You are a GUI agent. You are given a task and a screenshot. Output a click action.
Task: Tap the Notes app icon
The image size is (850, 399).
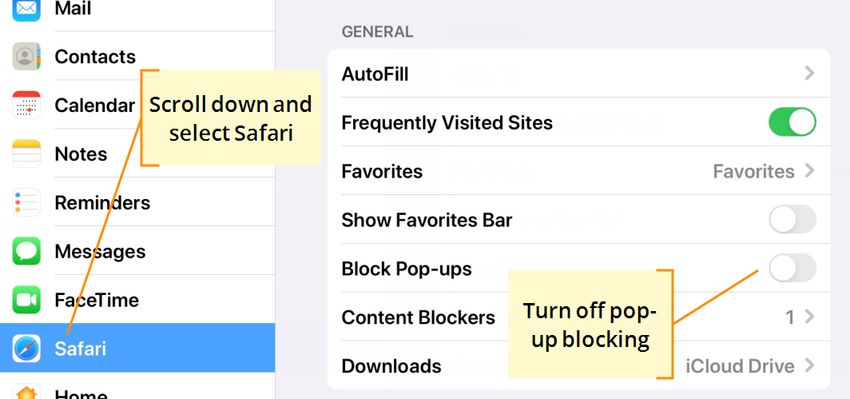point(27,154)
